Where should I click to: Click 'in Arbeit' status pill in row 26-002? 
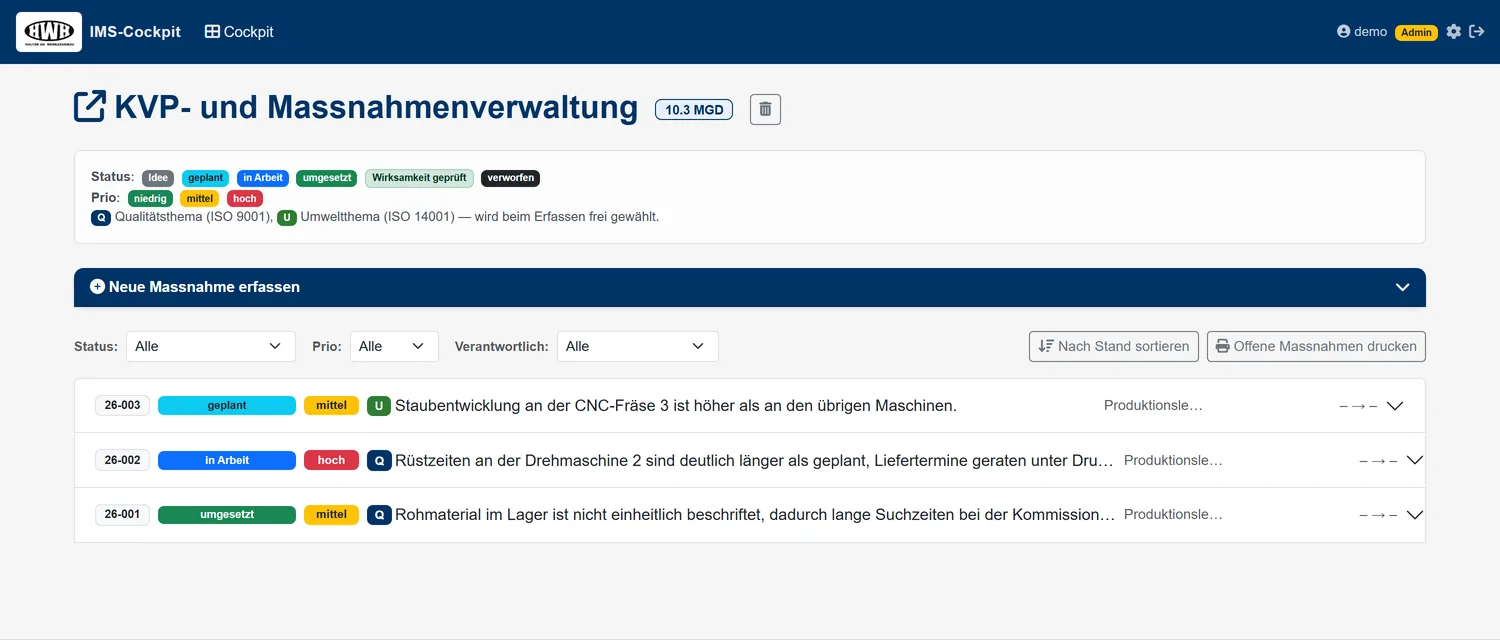(227, 460)
